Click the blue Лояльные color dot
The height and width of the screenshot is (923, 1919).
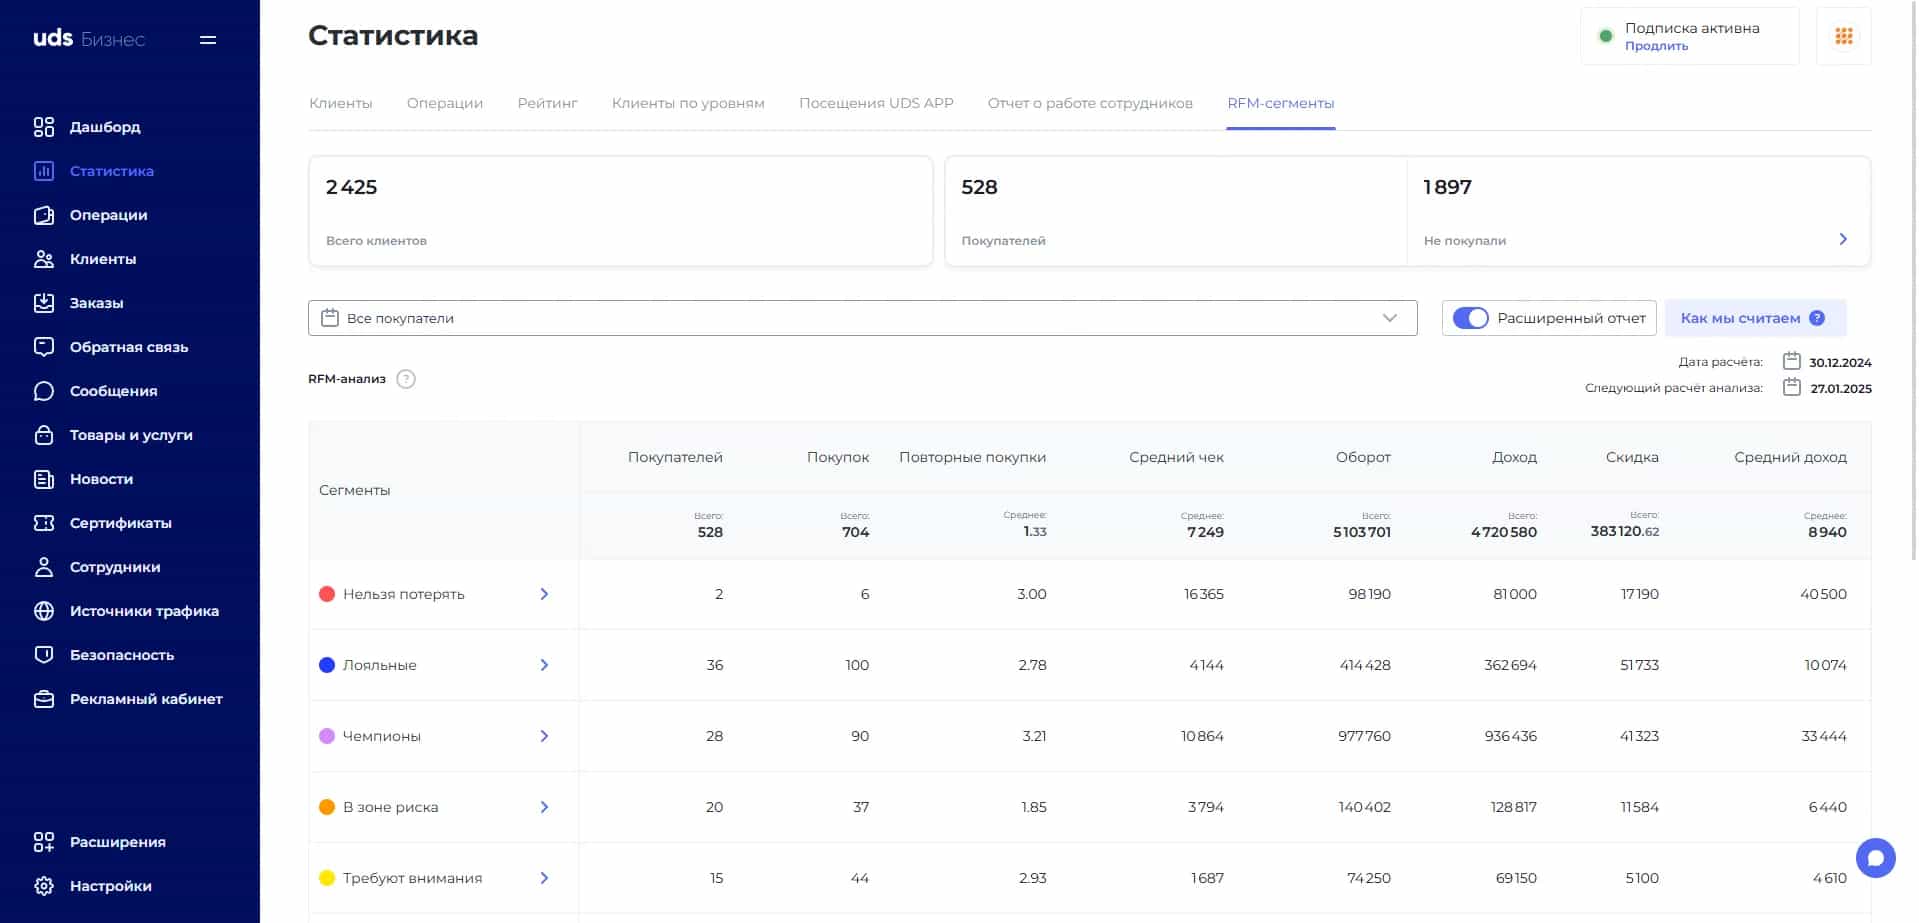pos(327,665)
